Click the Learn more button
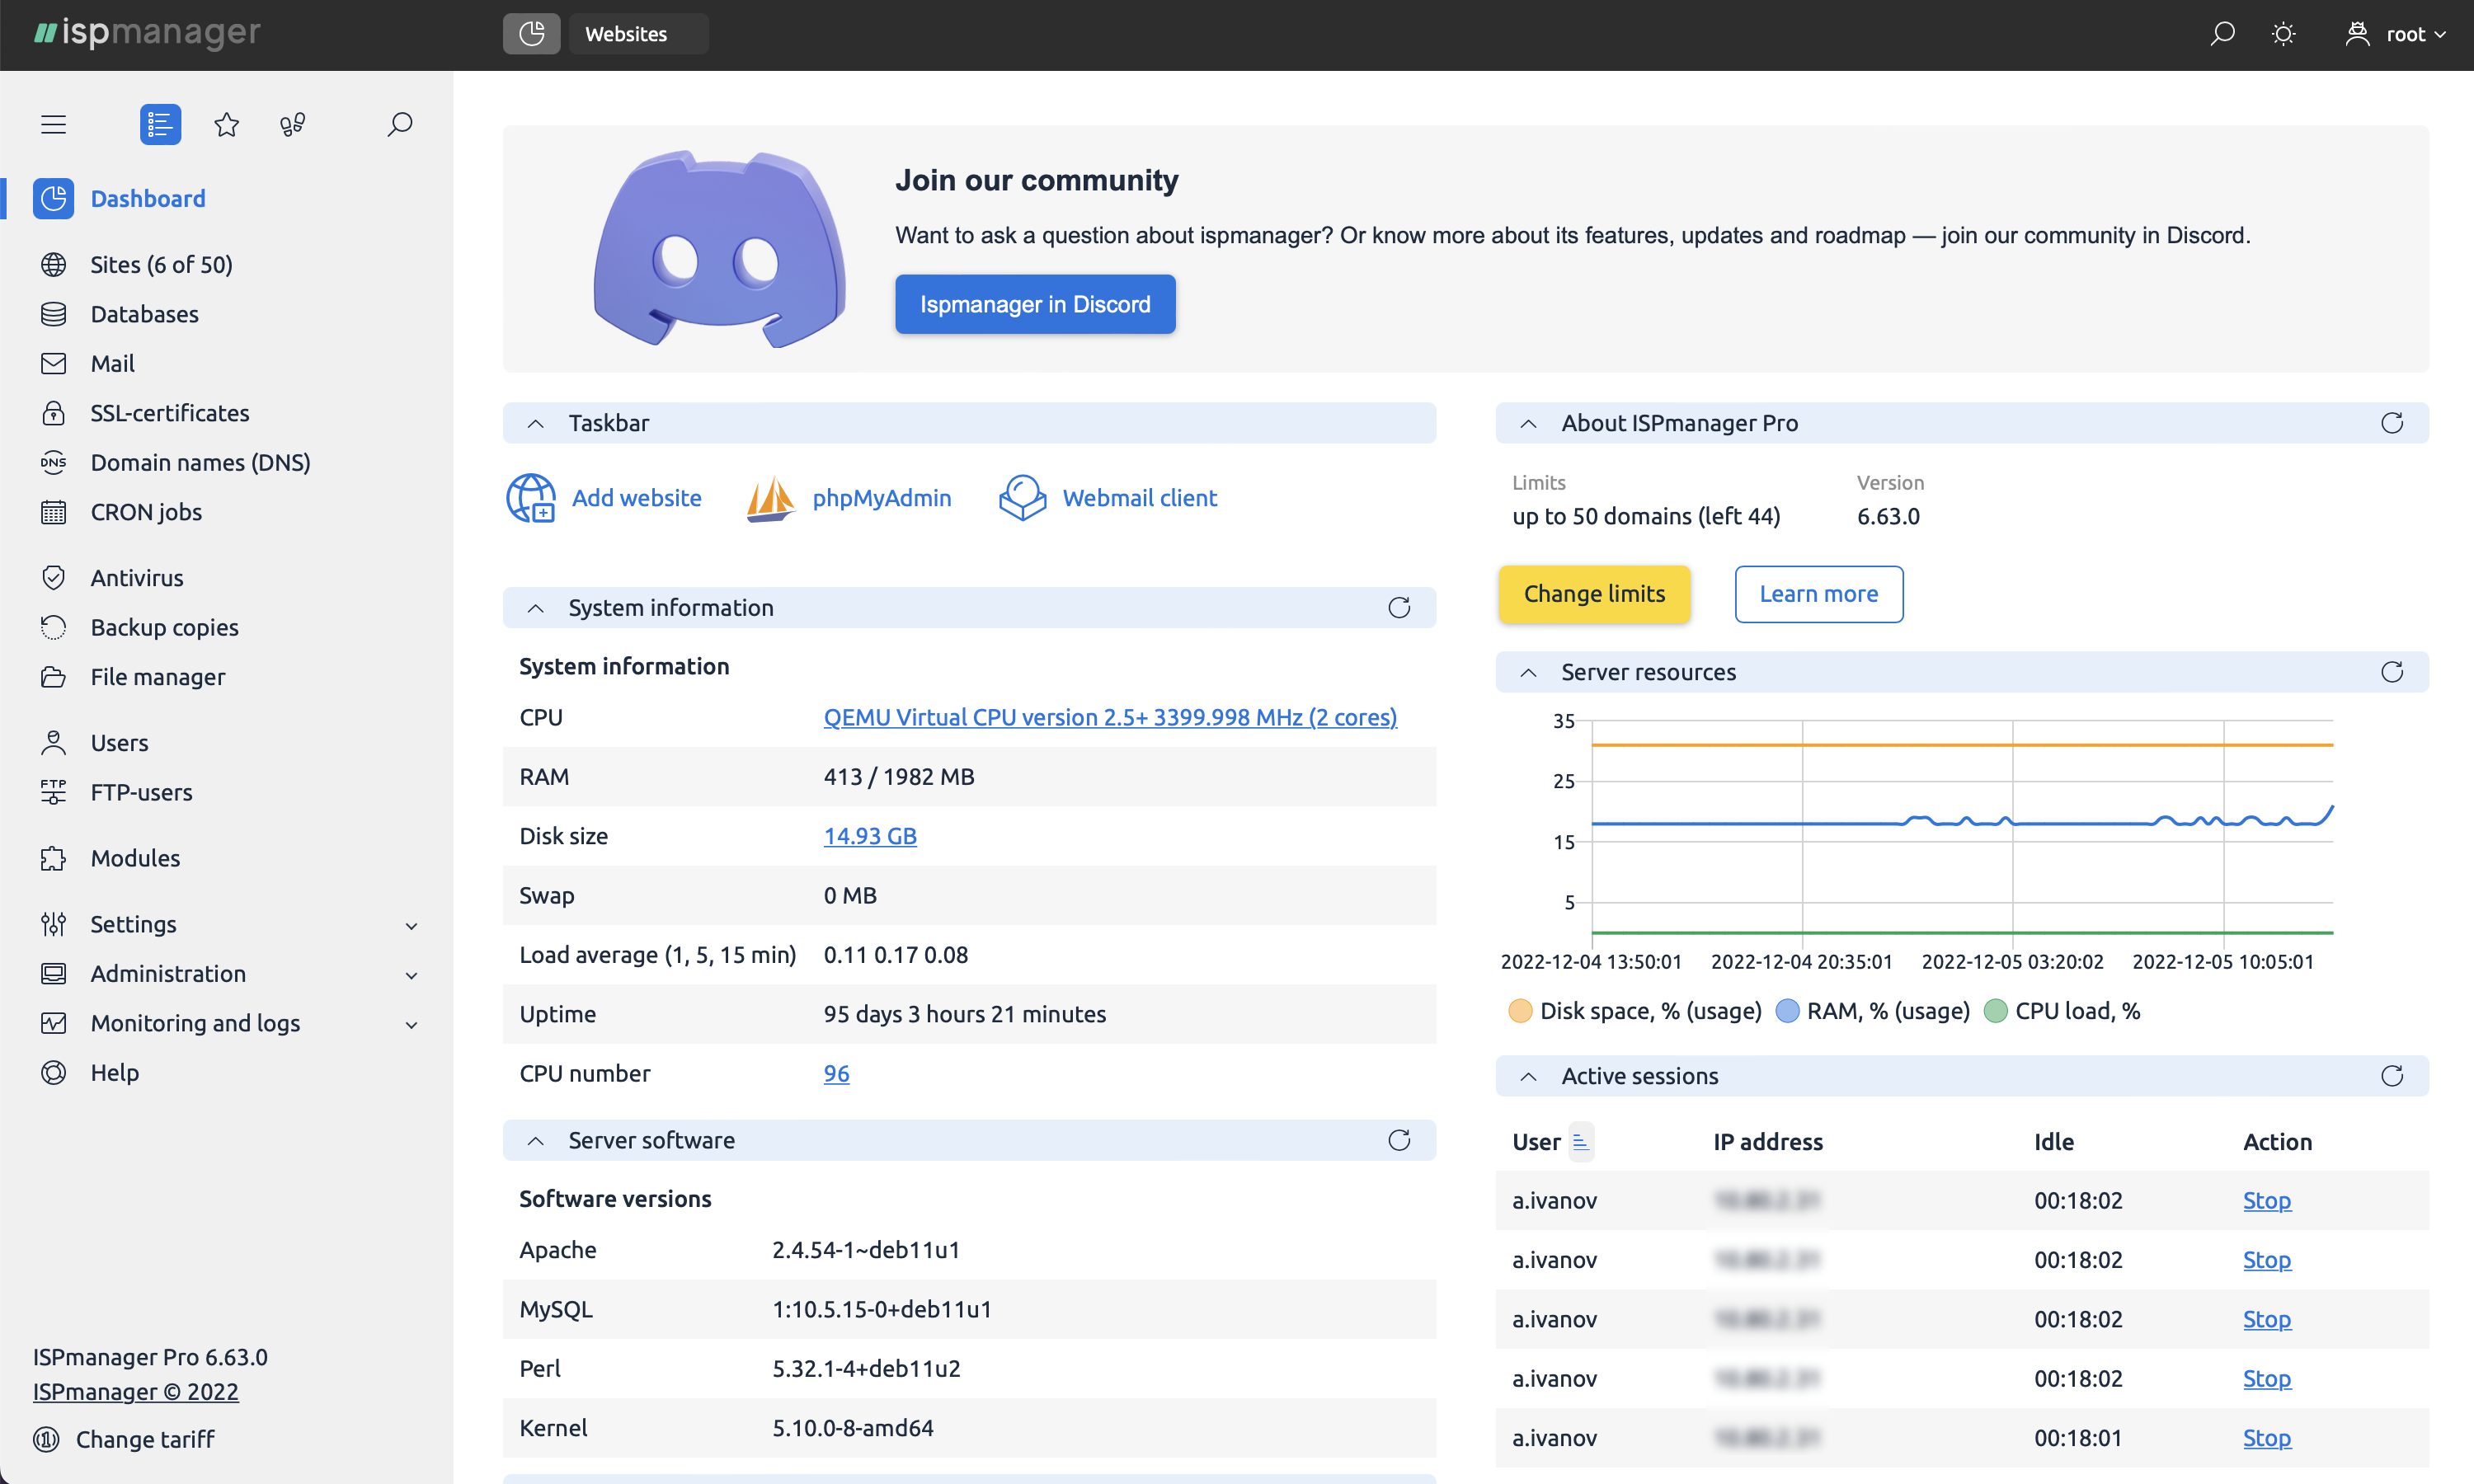The image size is (2474, 1484). click(x=1818, y=594)
